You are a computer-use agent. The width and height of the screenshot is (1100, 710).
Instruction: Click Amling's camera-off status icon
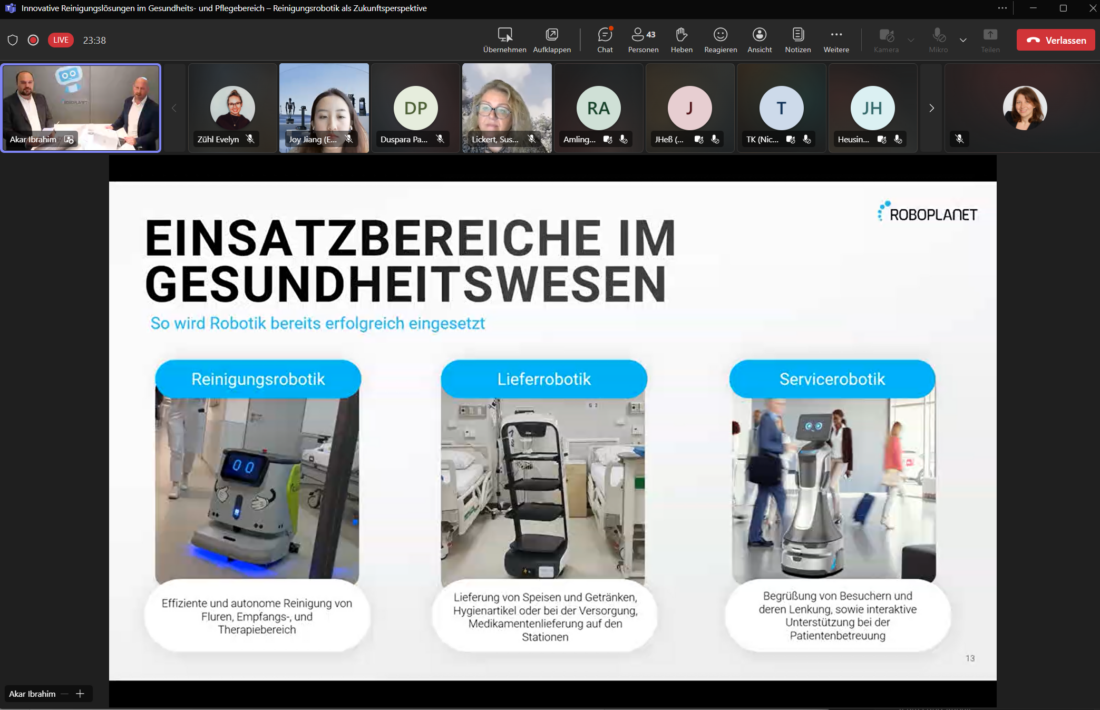pyautogui.click(x=608, y=140)
